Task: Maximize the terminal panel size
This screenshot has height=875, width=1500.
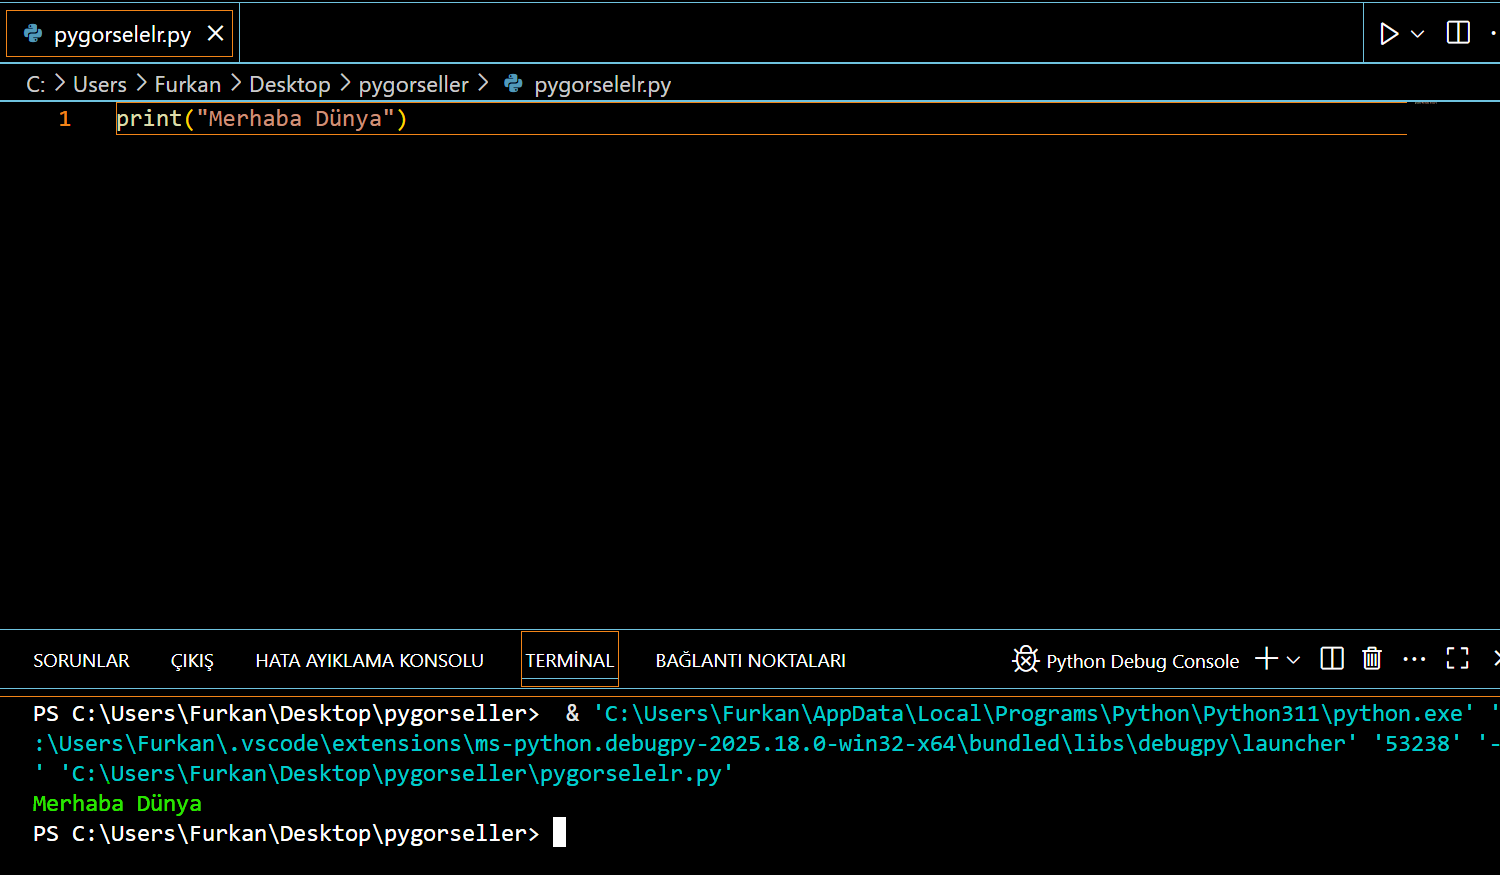Action: point(1457,659)
